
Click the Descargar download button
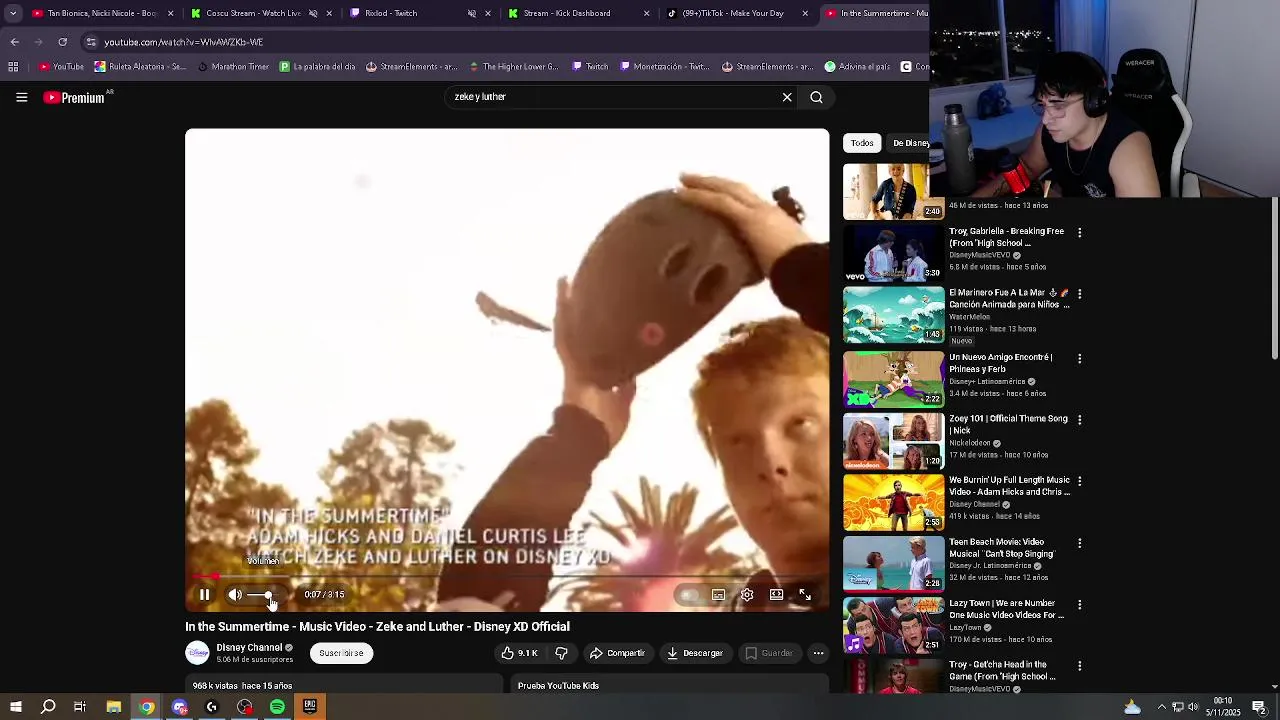[x=695, y=653]
